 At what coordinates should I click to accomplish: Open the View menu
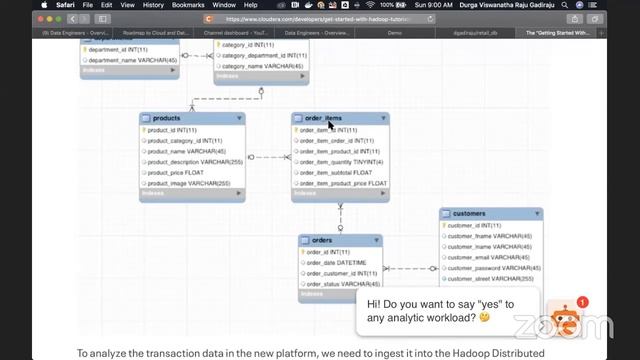point(127,5)
